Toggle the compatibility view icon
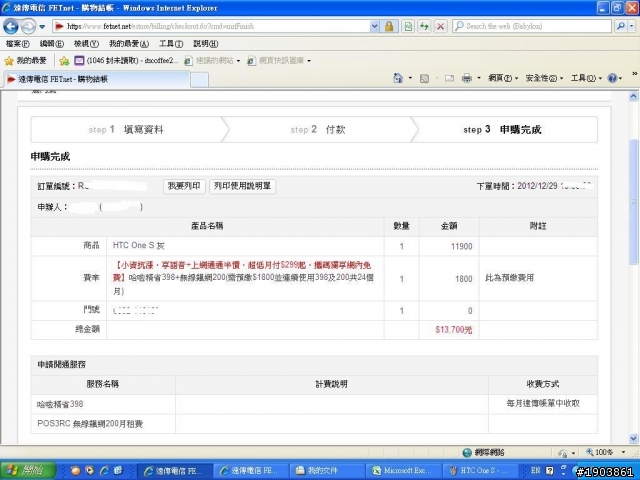Viewport: 640px width, 480px height. tap(408, 27)
